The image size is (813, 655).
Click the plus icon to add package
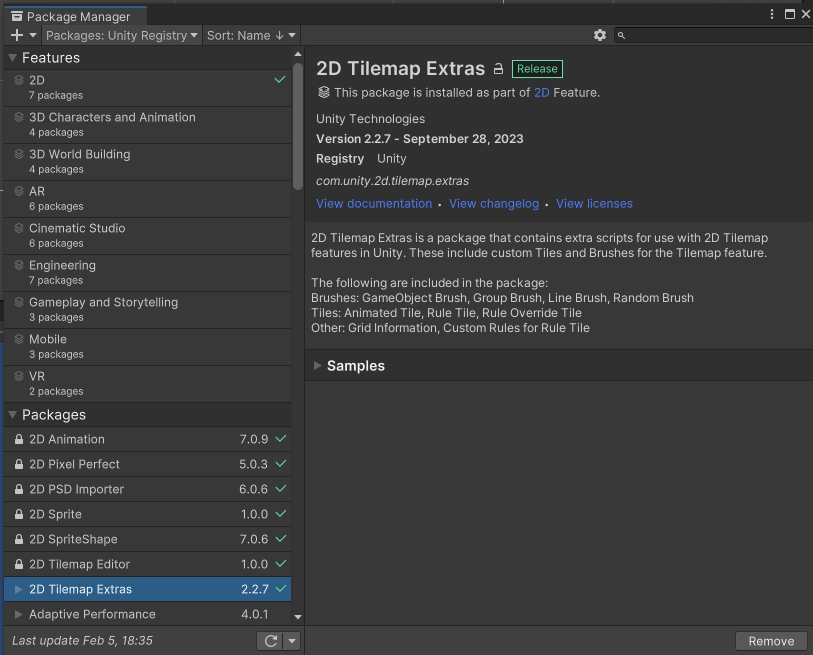tap(17, 35)
